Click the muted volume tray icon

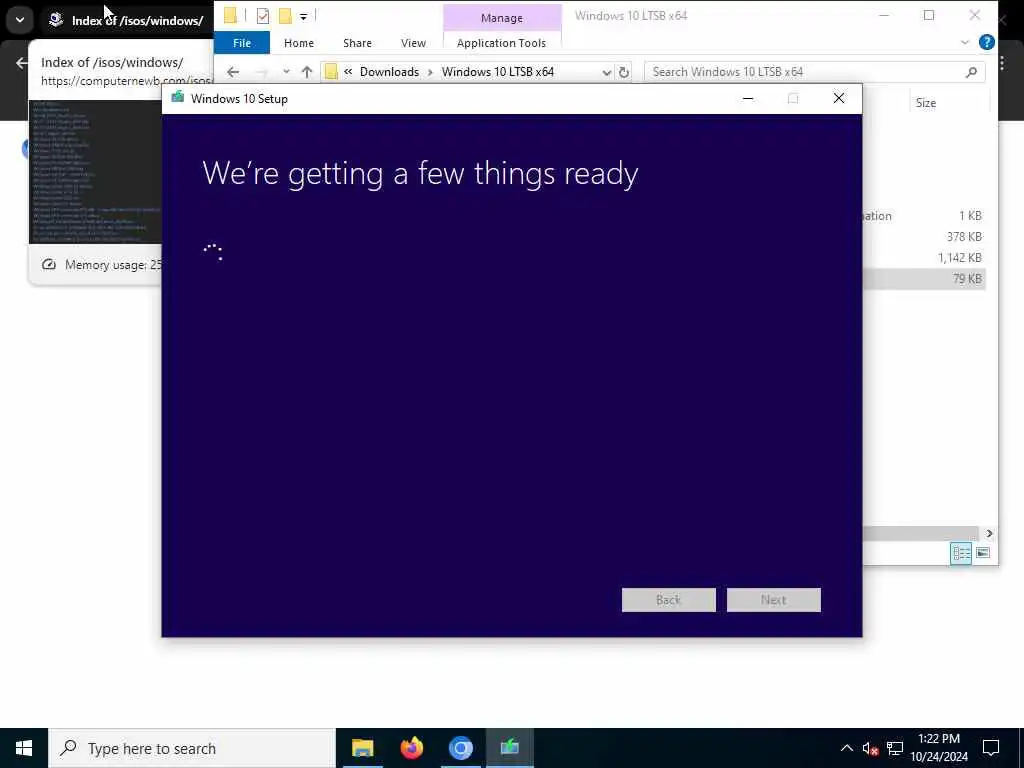(x=870, y=748)
